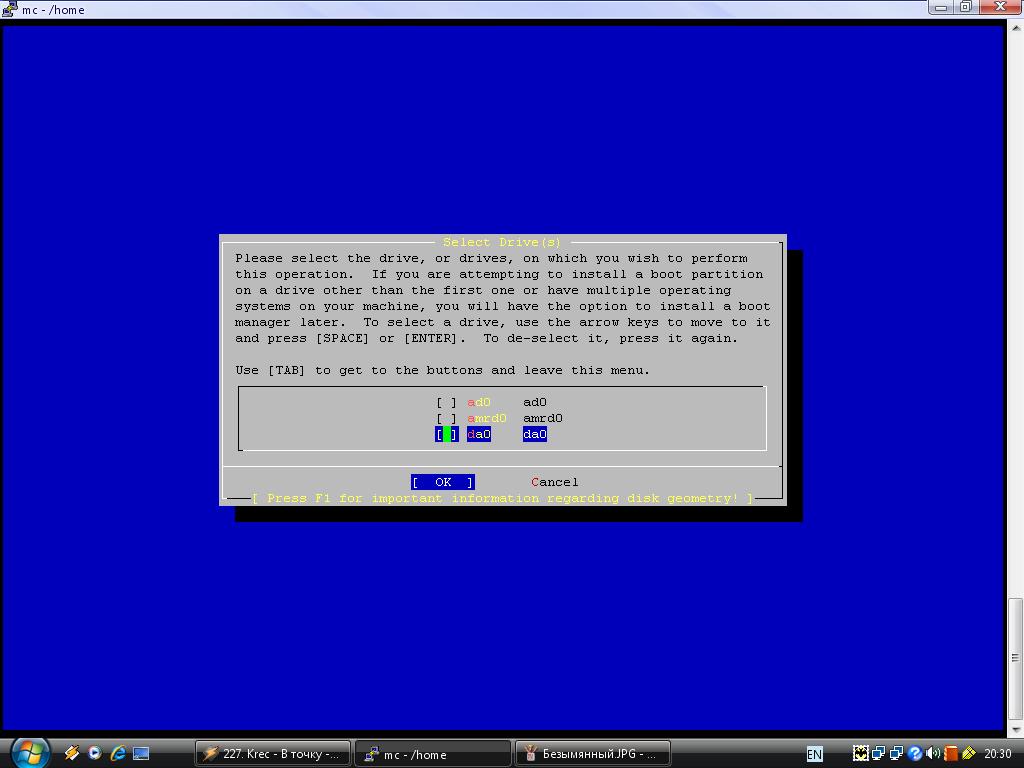This screenshot has height=768, width=1024.
Task: Open the EN language indicator
Action: pos(815,754)
